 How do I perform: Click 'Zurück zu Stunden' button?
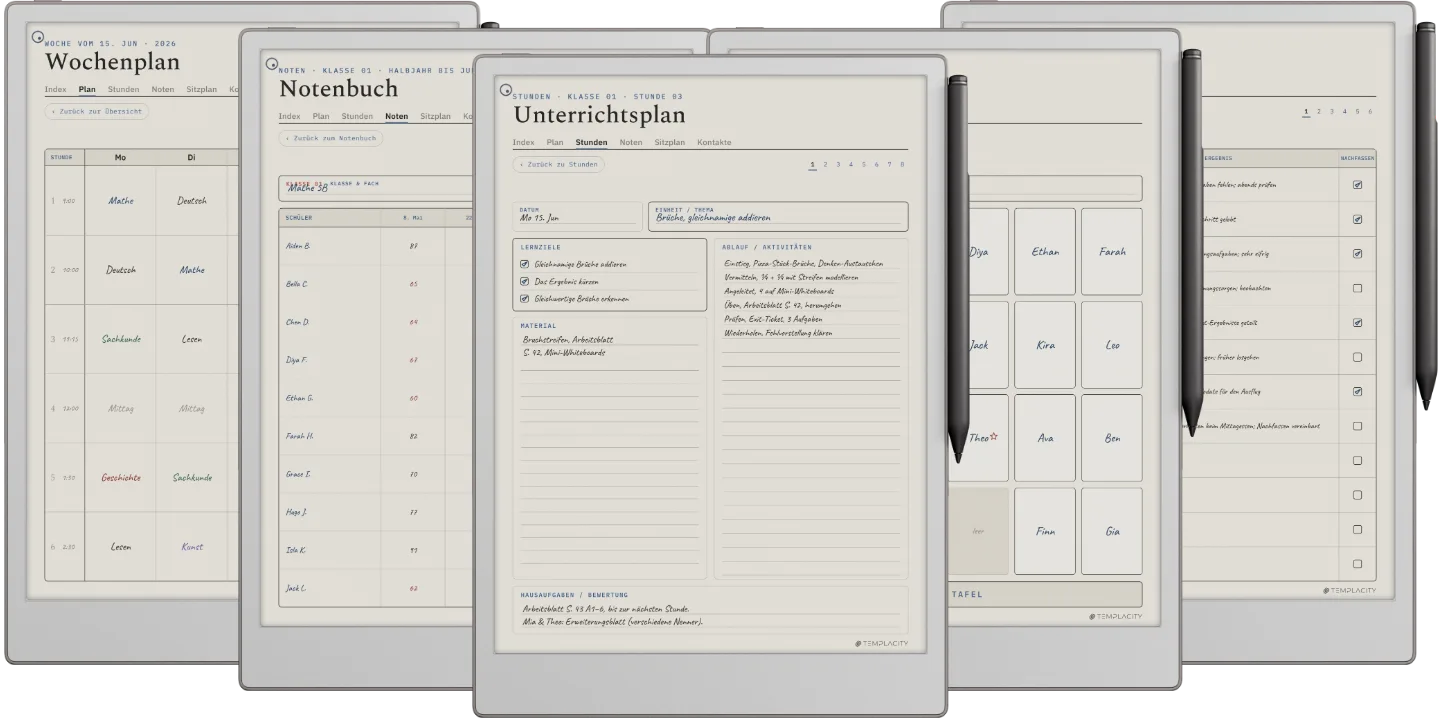click(x=559, y=164)
